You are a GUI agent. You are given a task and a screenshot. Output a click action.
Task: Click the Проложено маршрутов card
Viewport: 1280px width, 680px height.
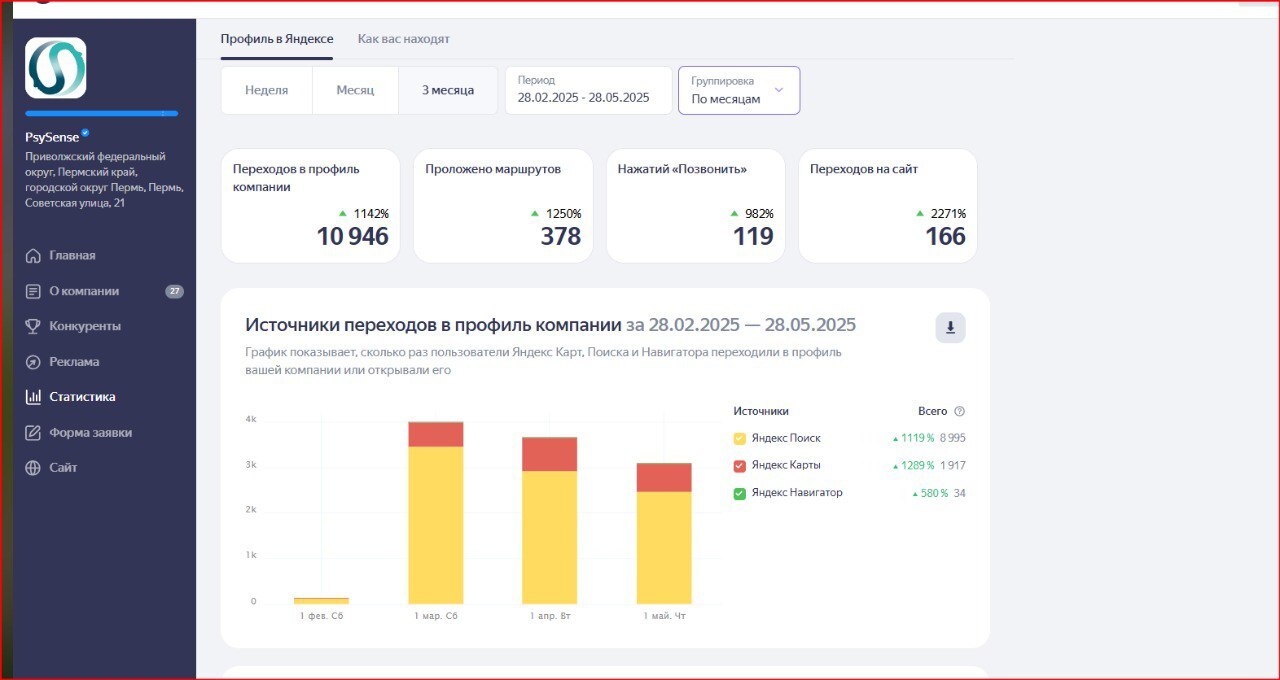503,206
